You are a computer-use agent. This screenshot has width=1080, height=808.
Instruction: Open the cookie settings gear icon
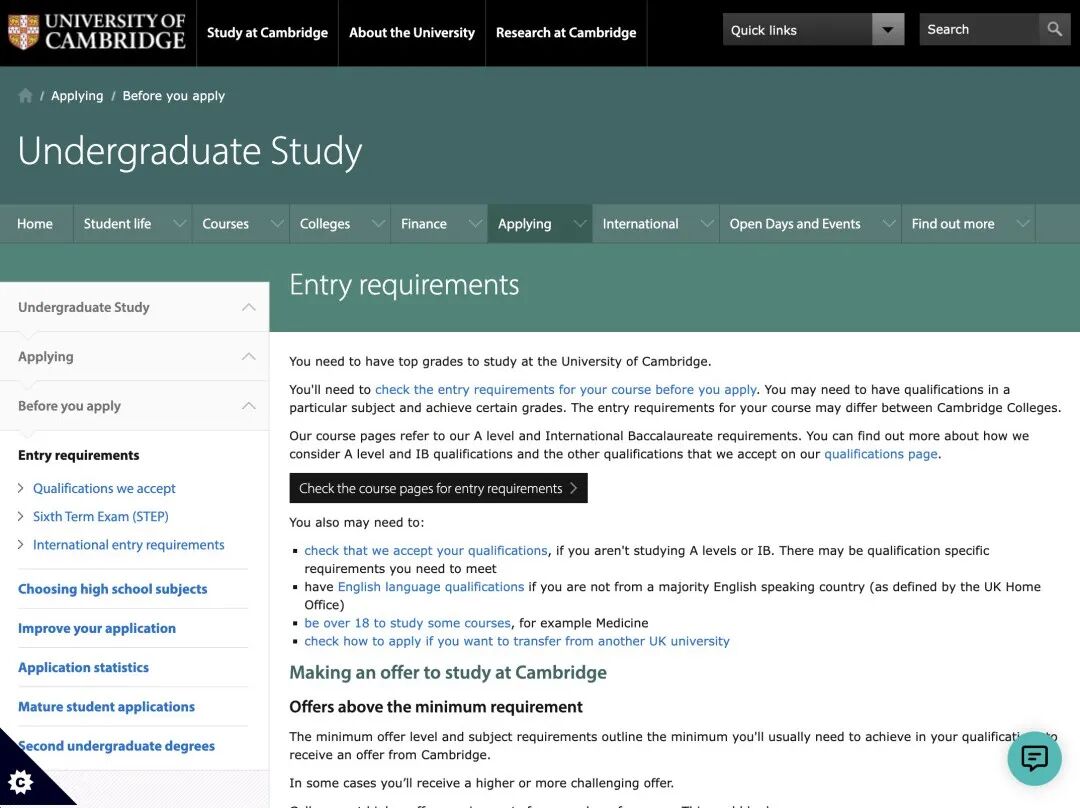click(x=21, y=782)
